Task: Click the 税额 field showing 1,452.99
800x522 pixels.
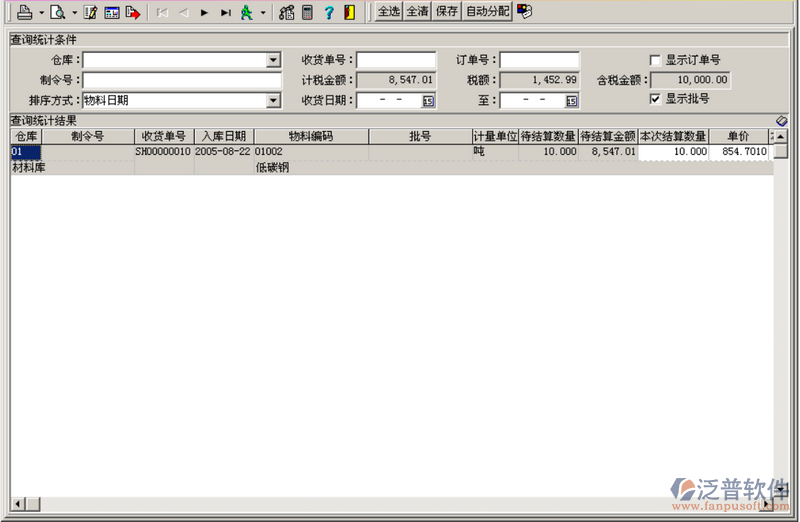Action: [539, 80]
